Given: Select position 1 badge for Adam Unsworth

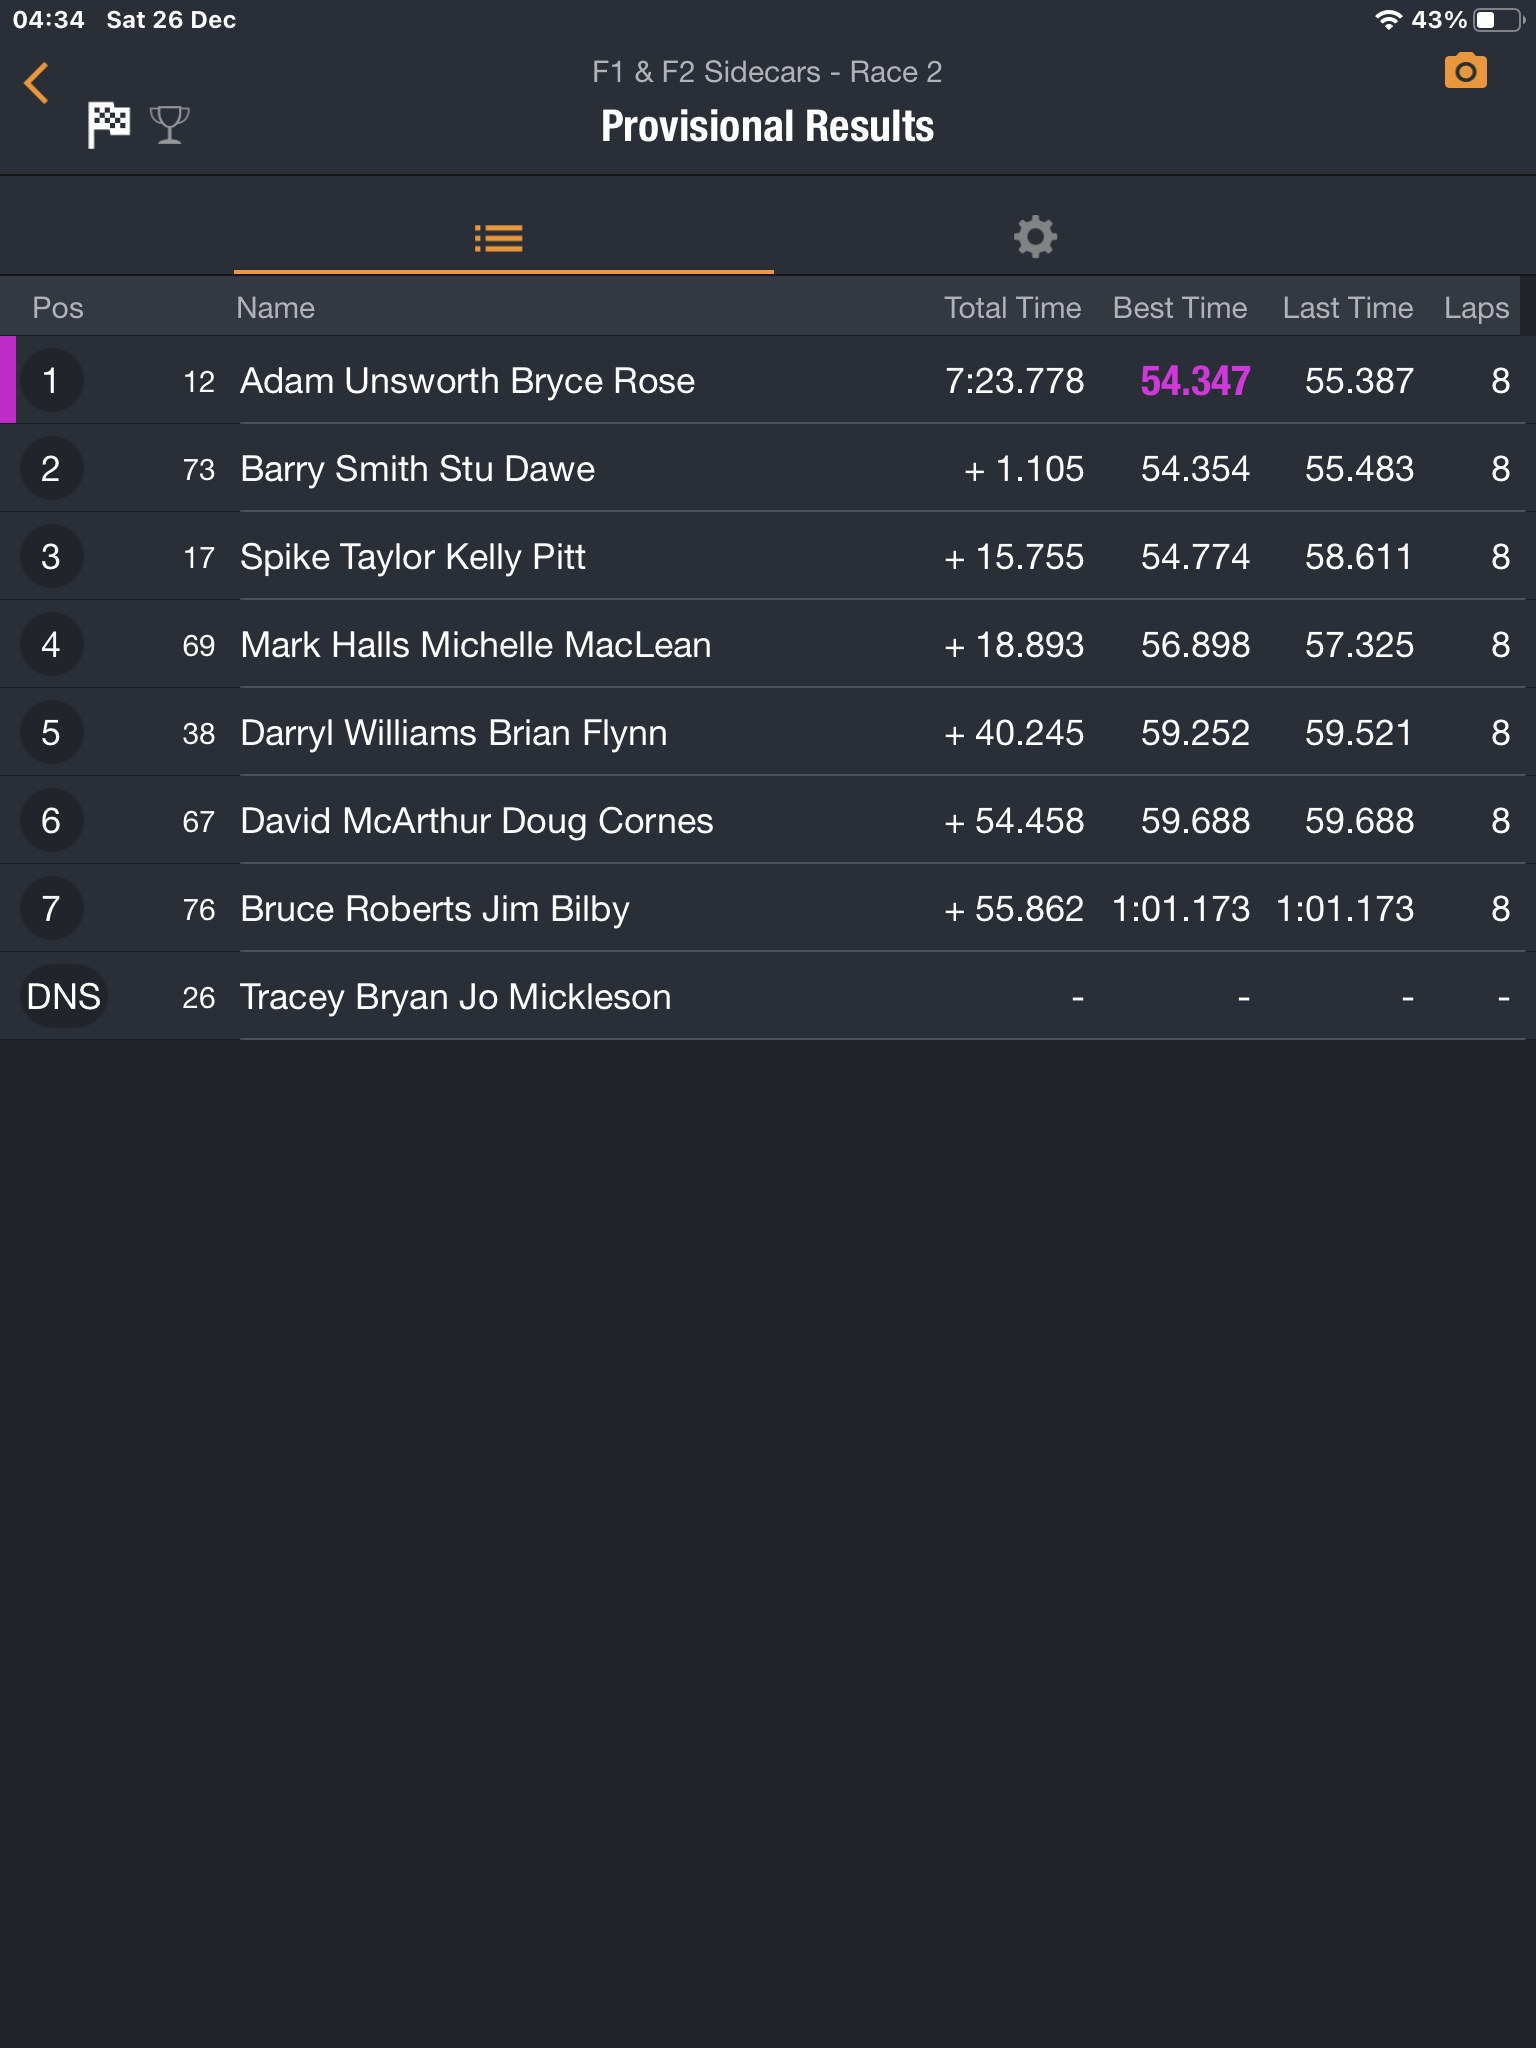Looking at the screenshot, I should pyautogui.click(x=51, y=381).
